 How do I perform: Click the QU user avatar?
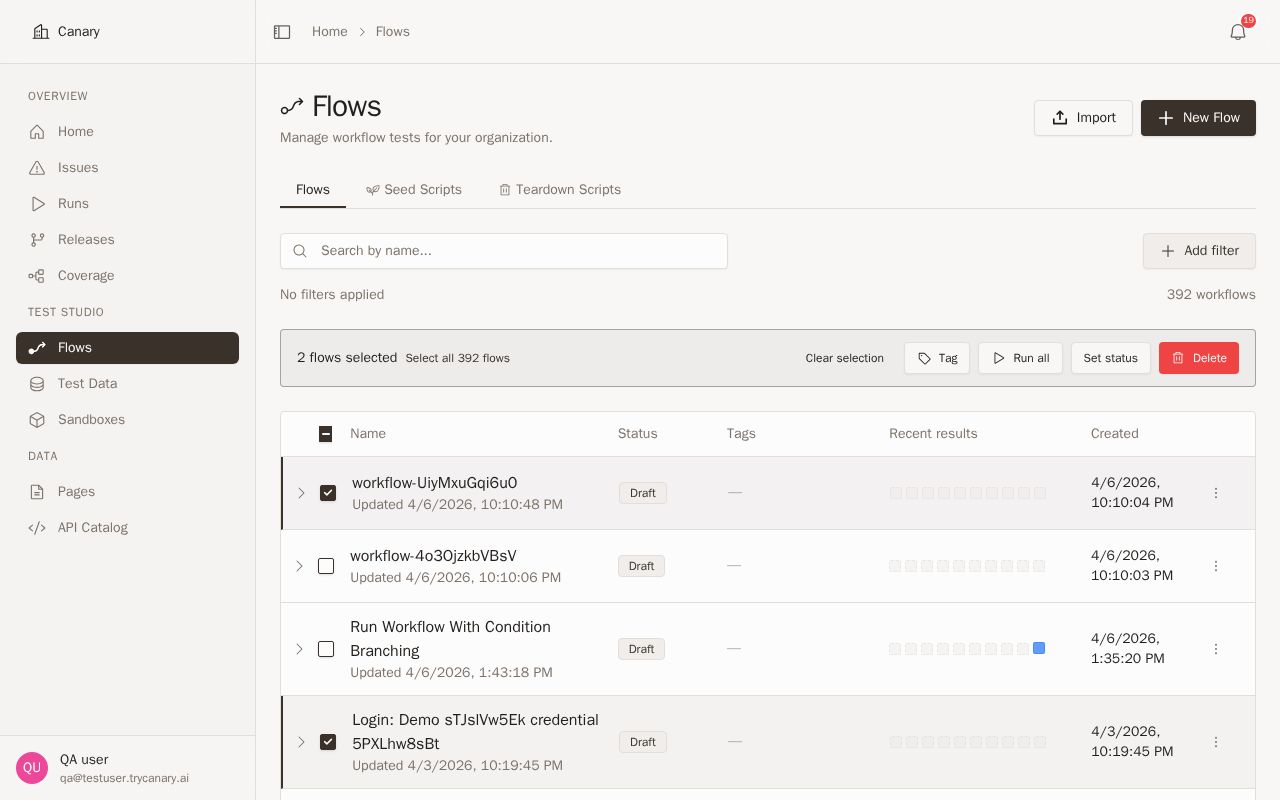pos(32,768)
